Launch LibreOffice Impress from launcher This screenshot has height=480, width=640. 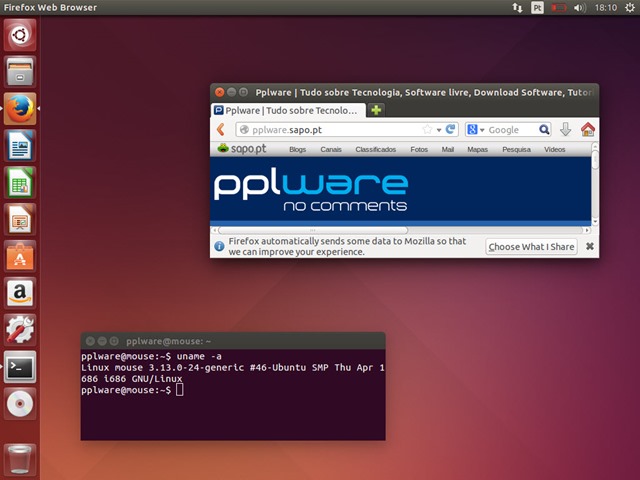20,219
